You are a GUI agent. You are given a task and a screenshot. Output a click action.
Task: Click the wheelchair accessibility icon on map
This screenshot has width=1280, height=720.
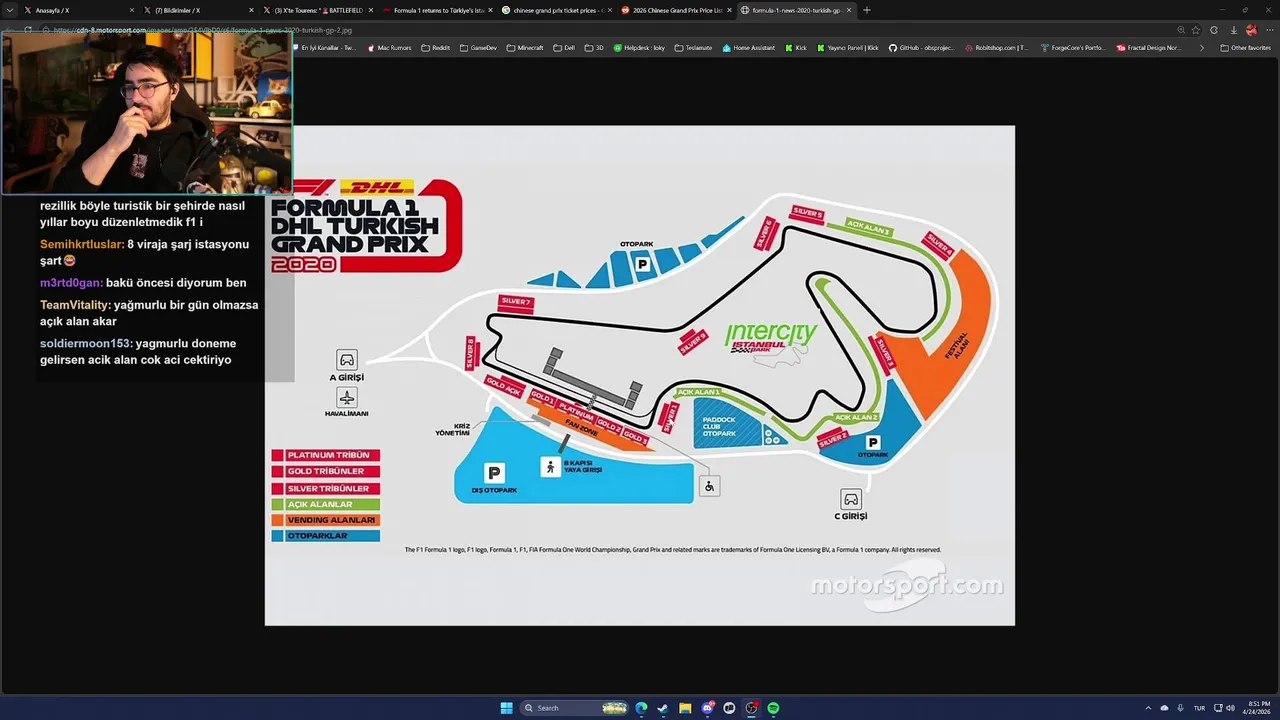709,486
